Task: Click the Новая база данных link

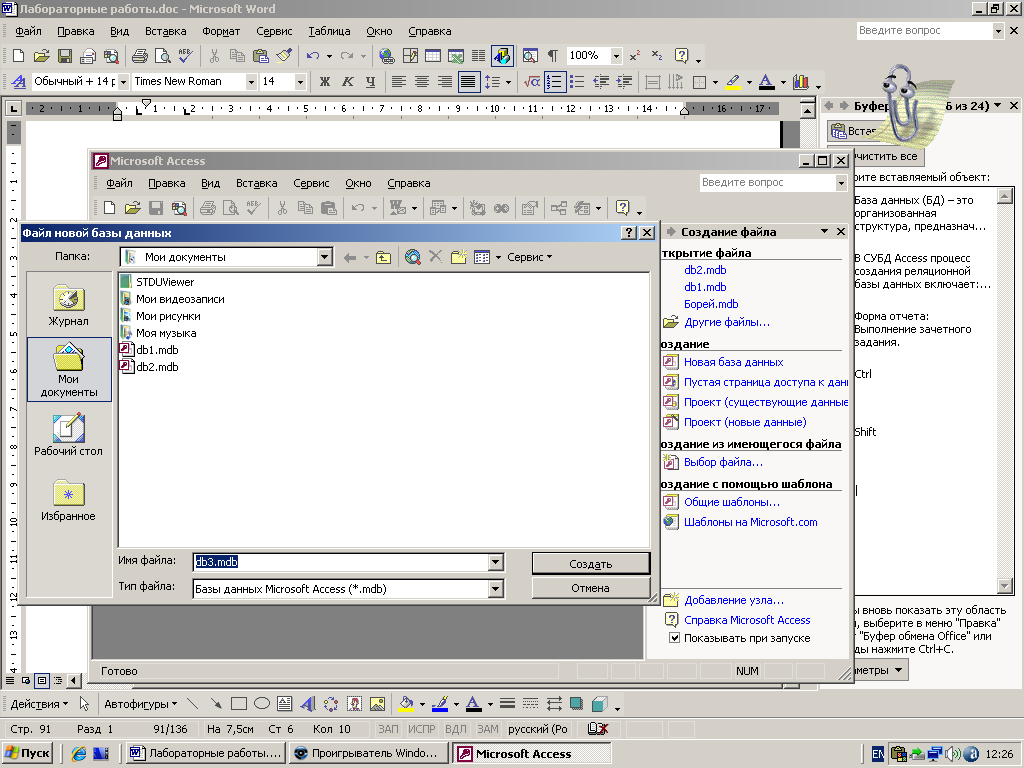Action: [733, 362]
